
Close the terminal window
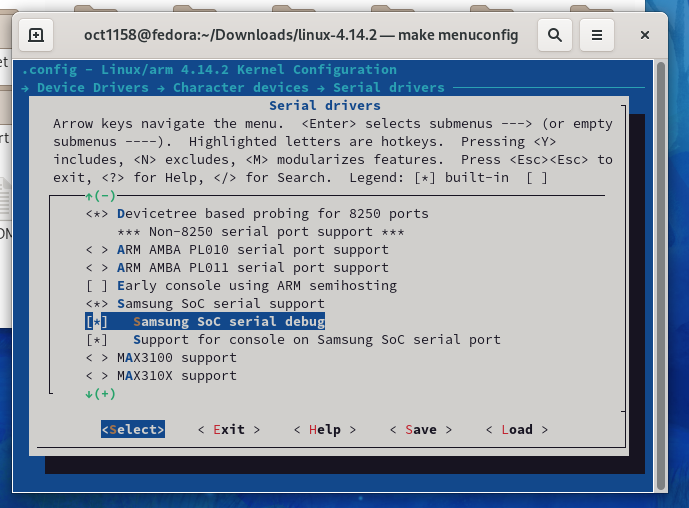click(645, 35)
